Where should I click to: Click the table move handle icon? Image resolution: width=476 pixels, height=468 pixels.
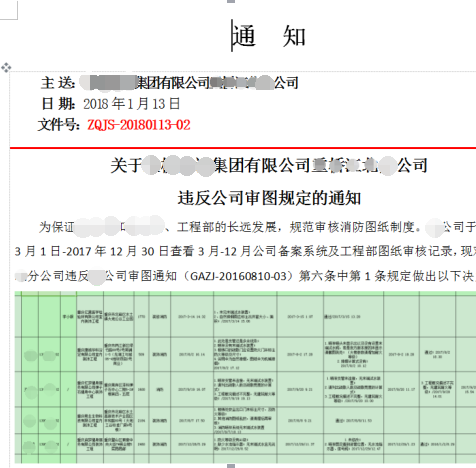tap(6, 67)
